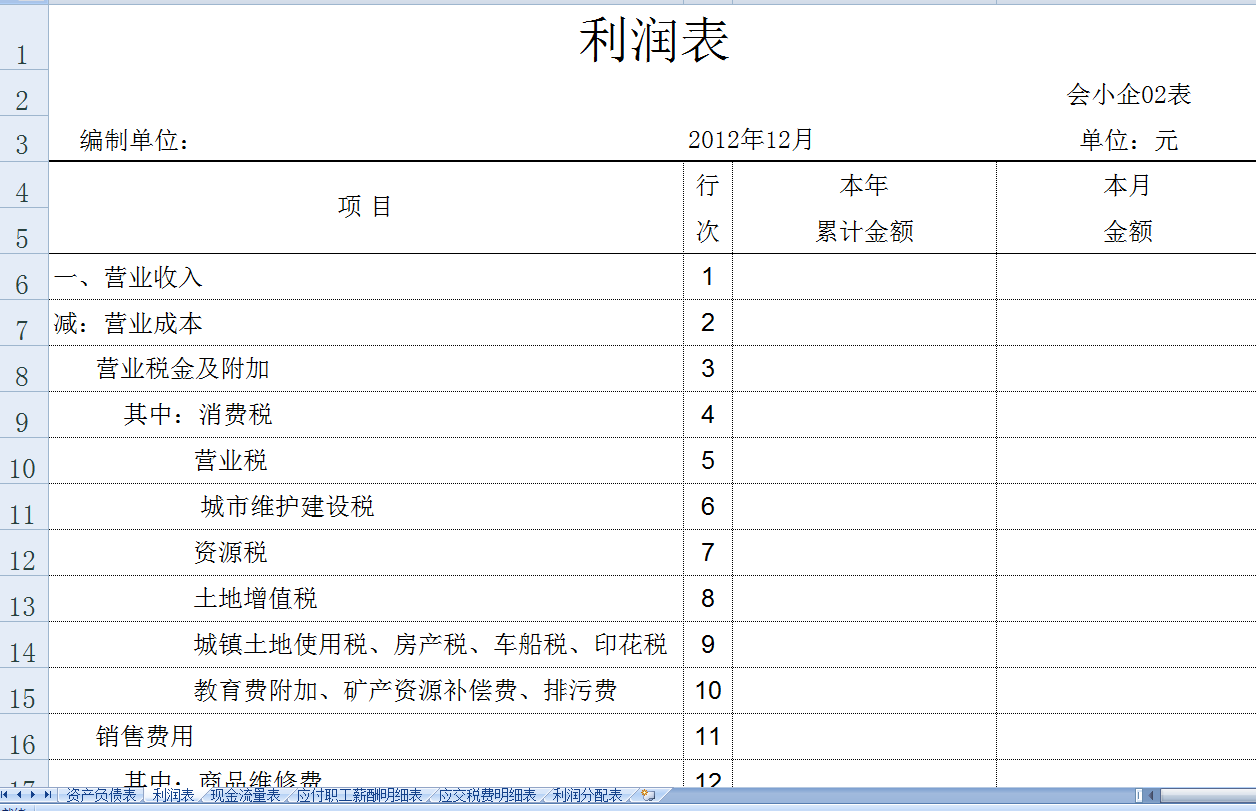Select line number 6 cell

[708, 507]
